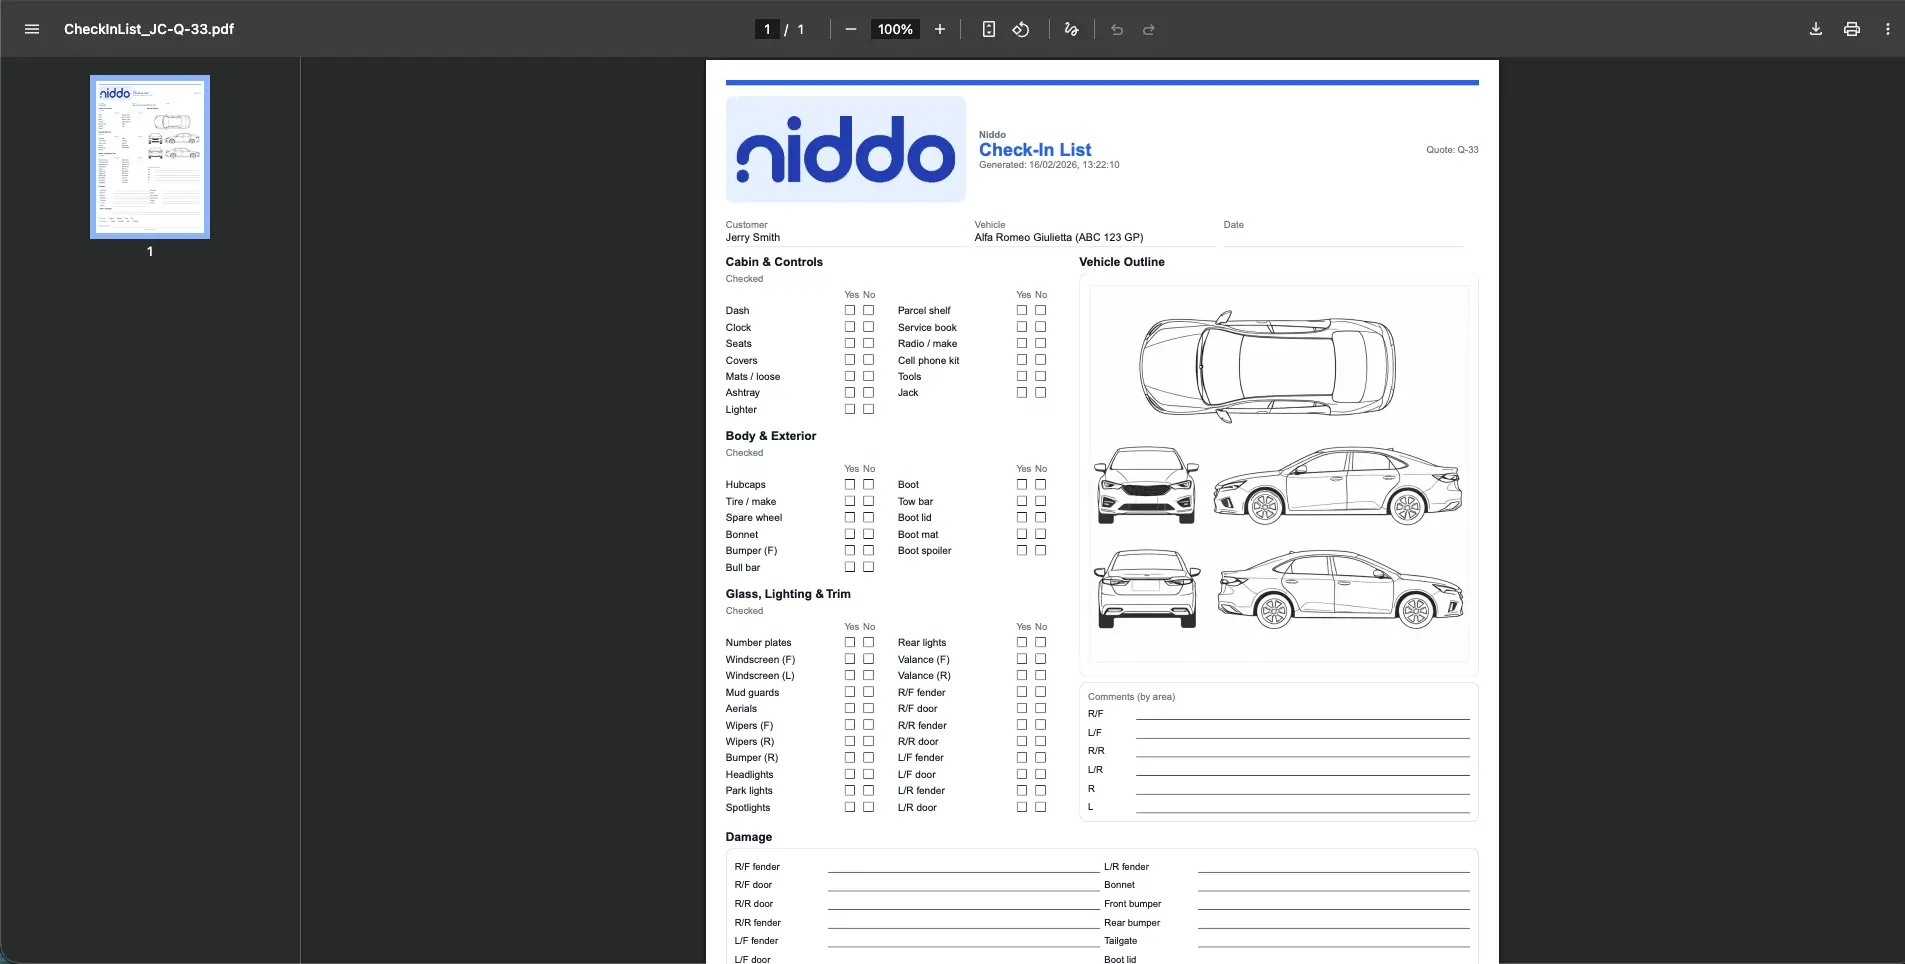Zoom out of the document
Screen dimensions: 1905x964
coord(850,29)
